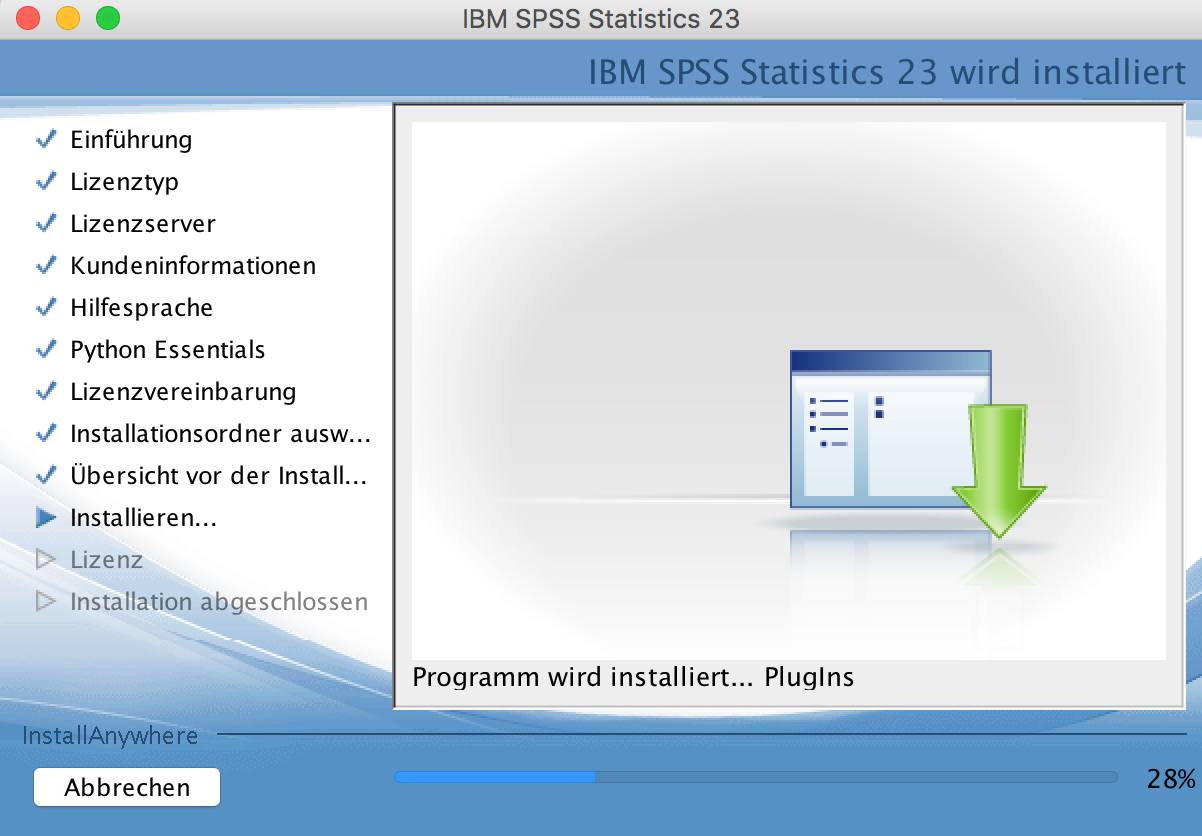Select the Installation abgeschlossen step label
This screenshot has width=1202, height=836.
click(219, 602)
